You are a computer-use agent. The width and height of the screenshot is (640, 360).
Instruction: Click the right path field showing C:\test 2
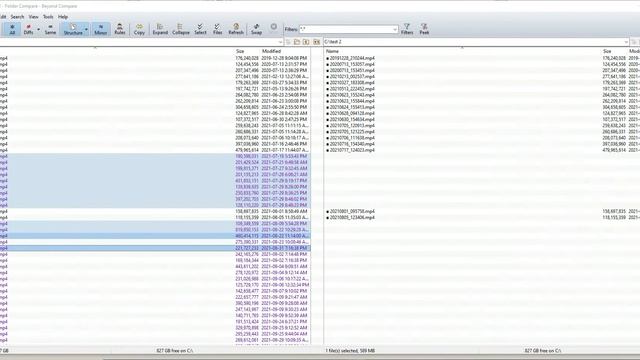click(473, 42)
